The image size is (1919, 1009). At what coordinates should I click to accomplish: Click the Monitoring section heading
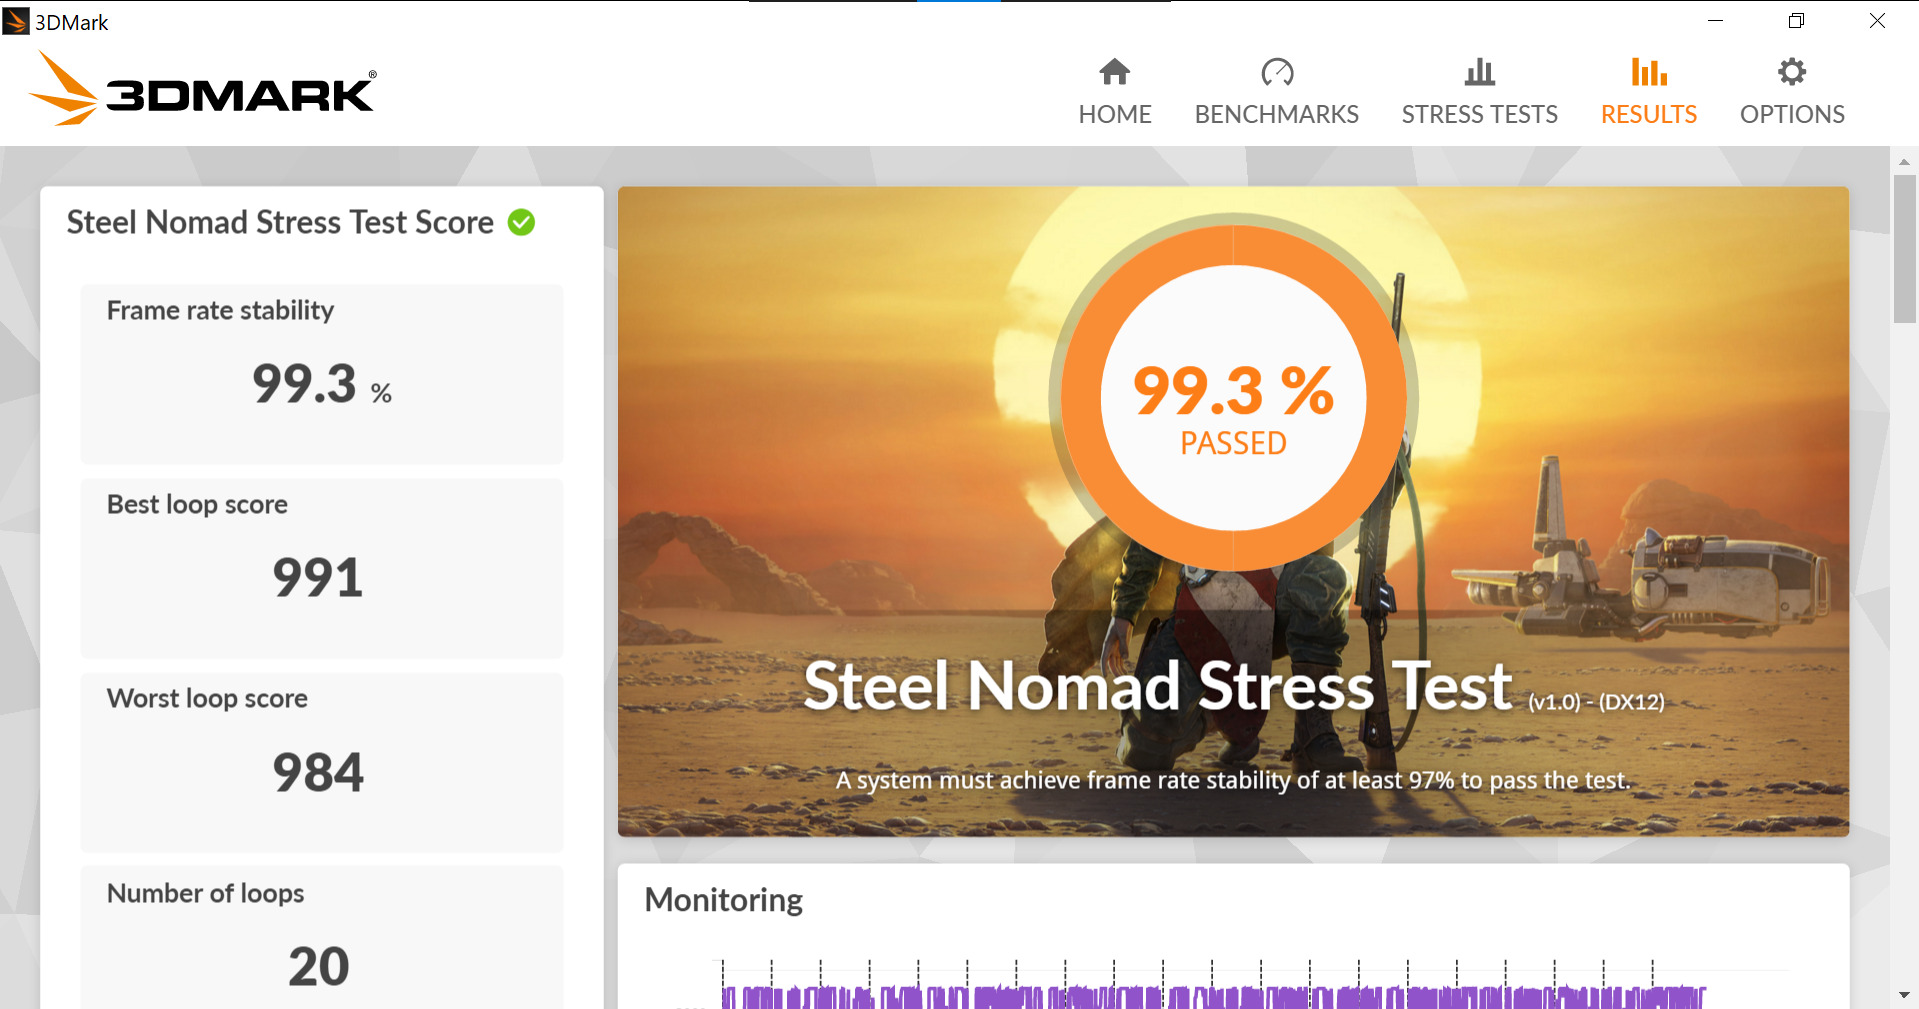click(724, 900)
